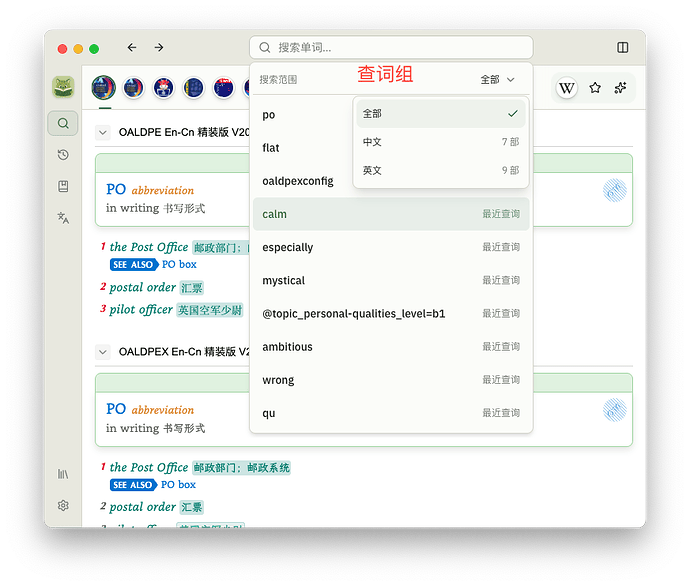
Task: Select the fourth dictionary avatar icon
Action: coord(194,87)
